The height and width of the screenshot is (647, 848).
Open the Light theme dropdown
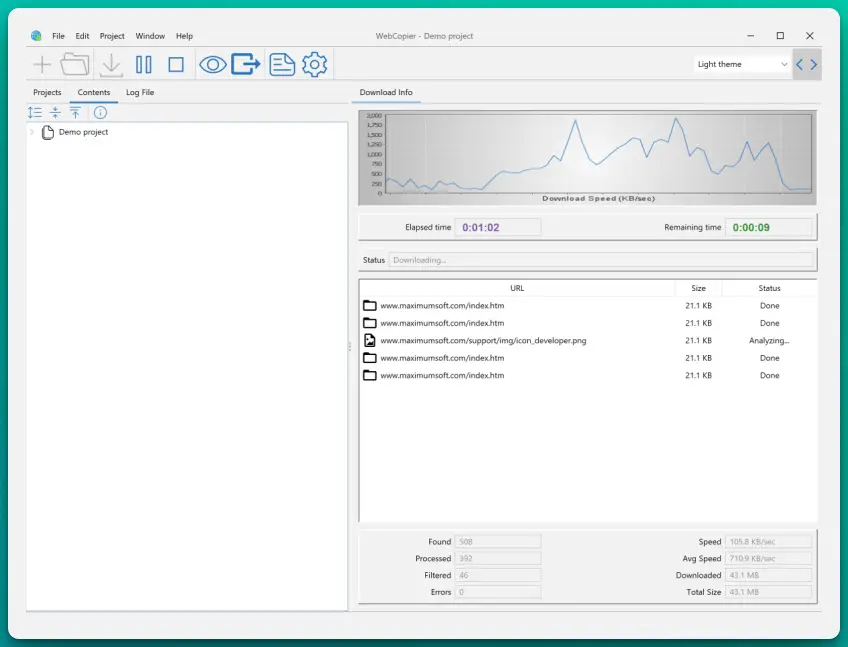click(x=743, y=64)
